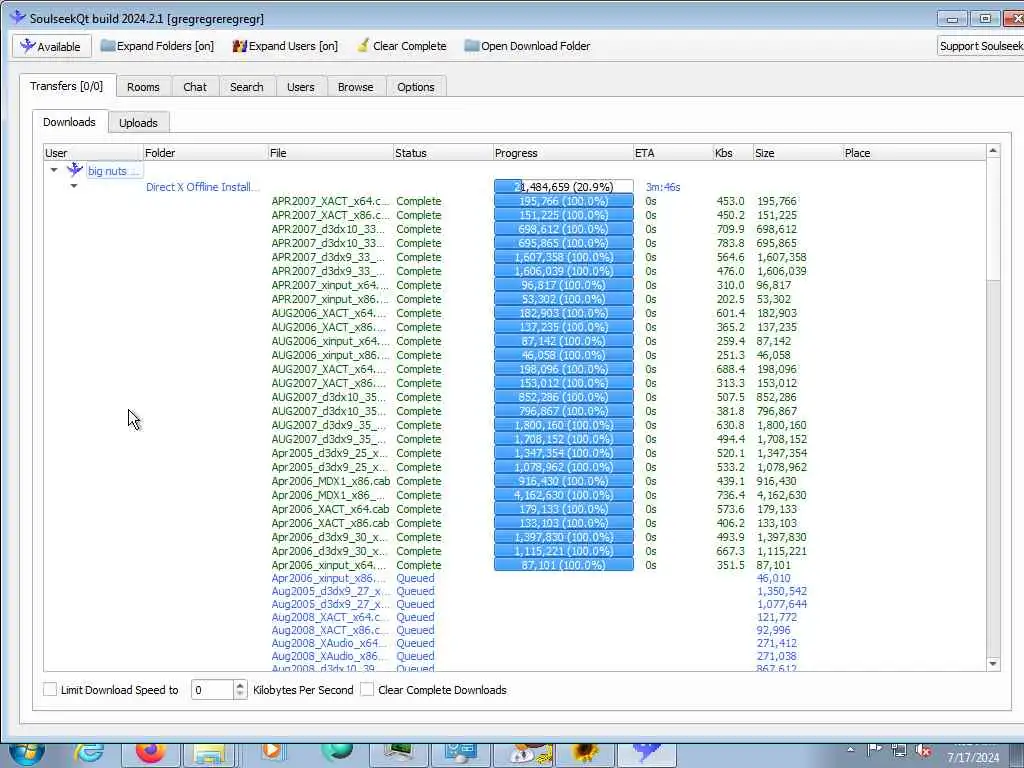The width and height of the screenshot is (1024, 768).
Task: Select the Transfers [0/0] tab
Action: tap(67, 86)
